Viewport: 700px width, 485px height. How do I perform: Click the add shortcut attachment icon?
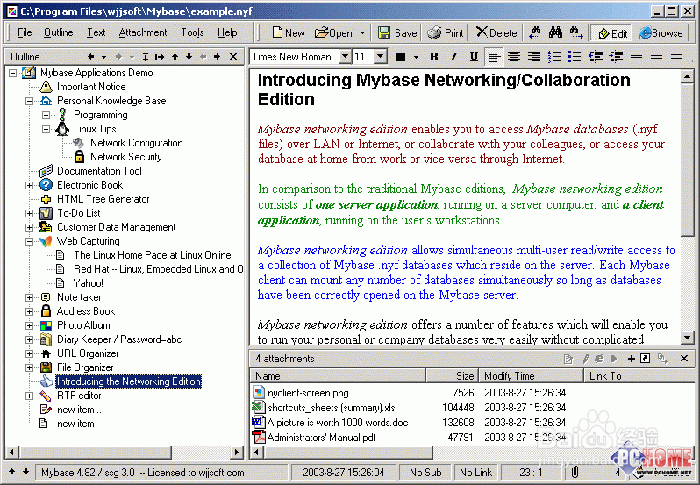click(x=645, y=358)
